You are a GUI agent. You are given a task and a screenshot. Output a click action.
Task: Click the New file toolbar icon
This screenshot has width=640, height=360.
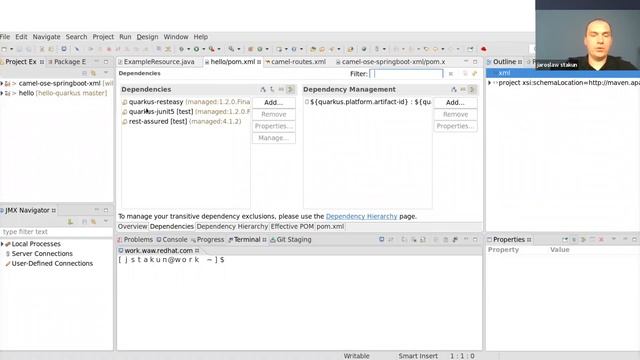[4, 49]
